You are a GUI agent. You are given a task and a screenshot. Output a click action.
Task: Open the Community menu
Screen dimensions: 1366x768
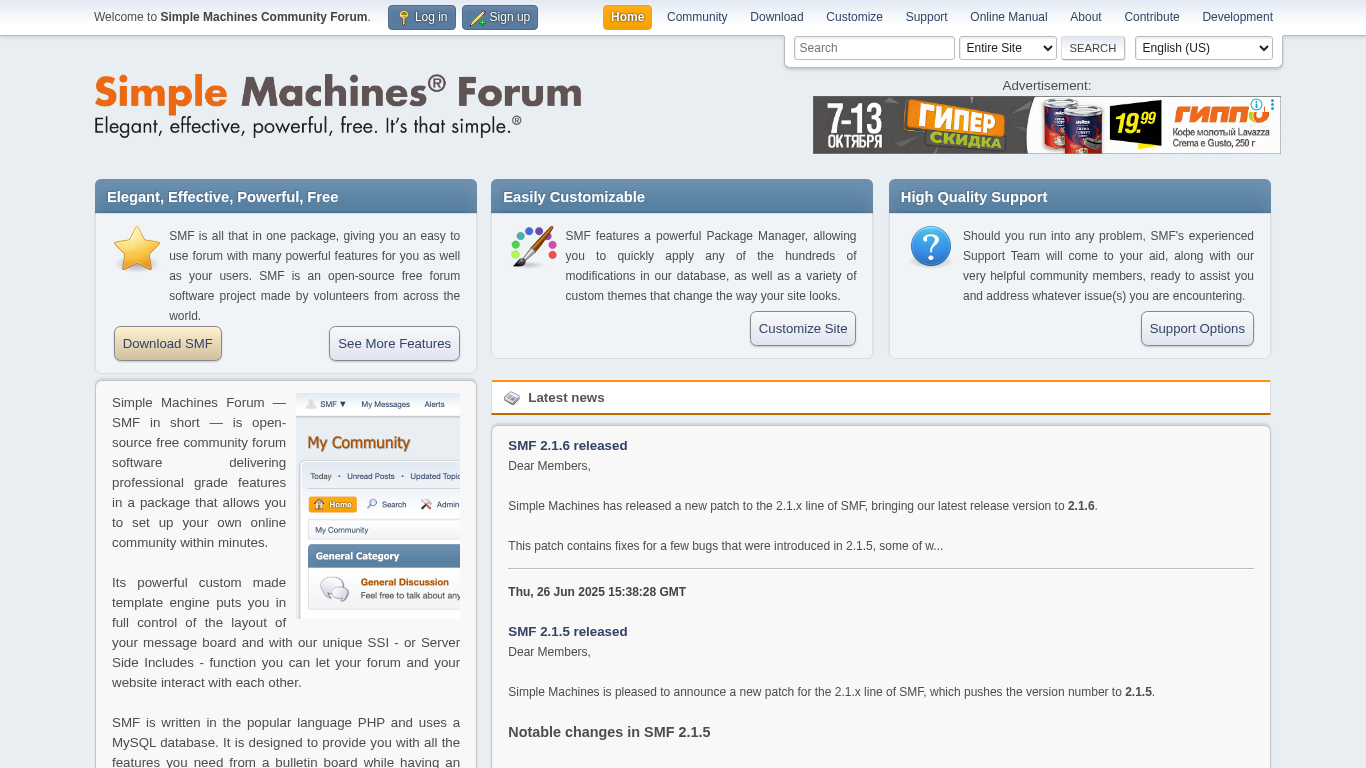point(697,17)
